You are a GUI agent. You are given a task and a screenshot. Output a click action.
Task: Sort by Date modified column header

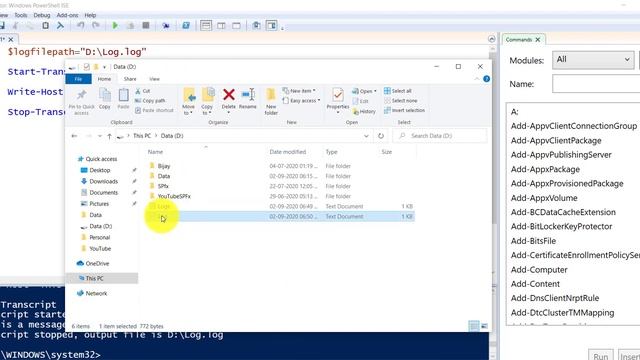coord(288,152)
